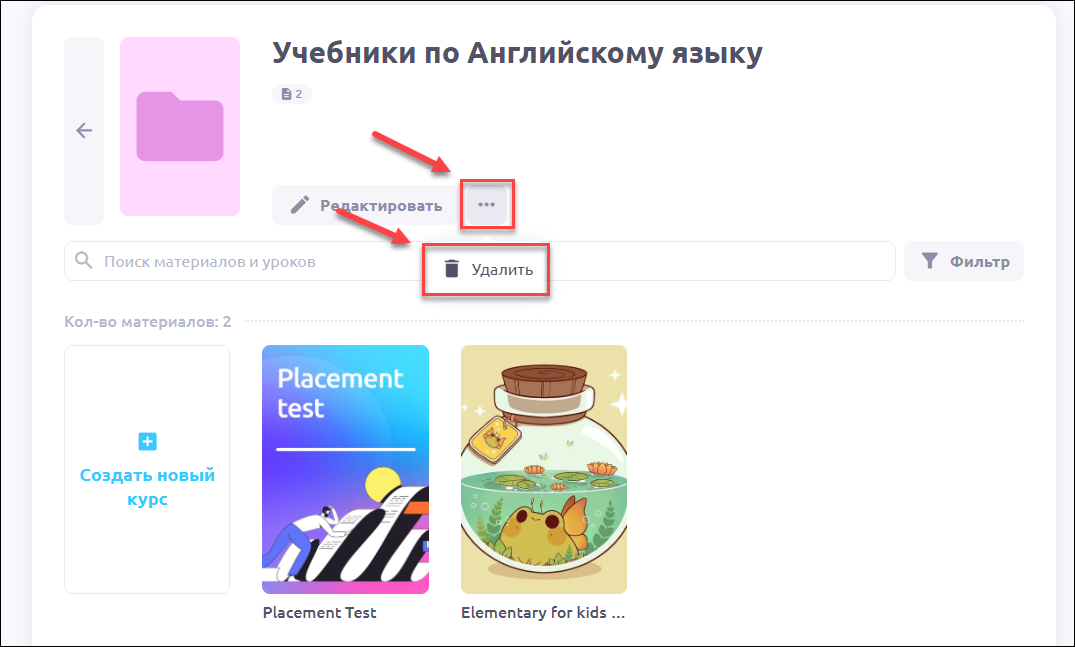
Task: Click the pencil edit icon
Action: tap(300, 205)
